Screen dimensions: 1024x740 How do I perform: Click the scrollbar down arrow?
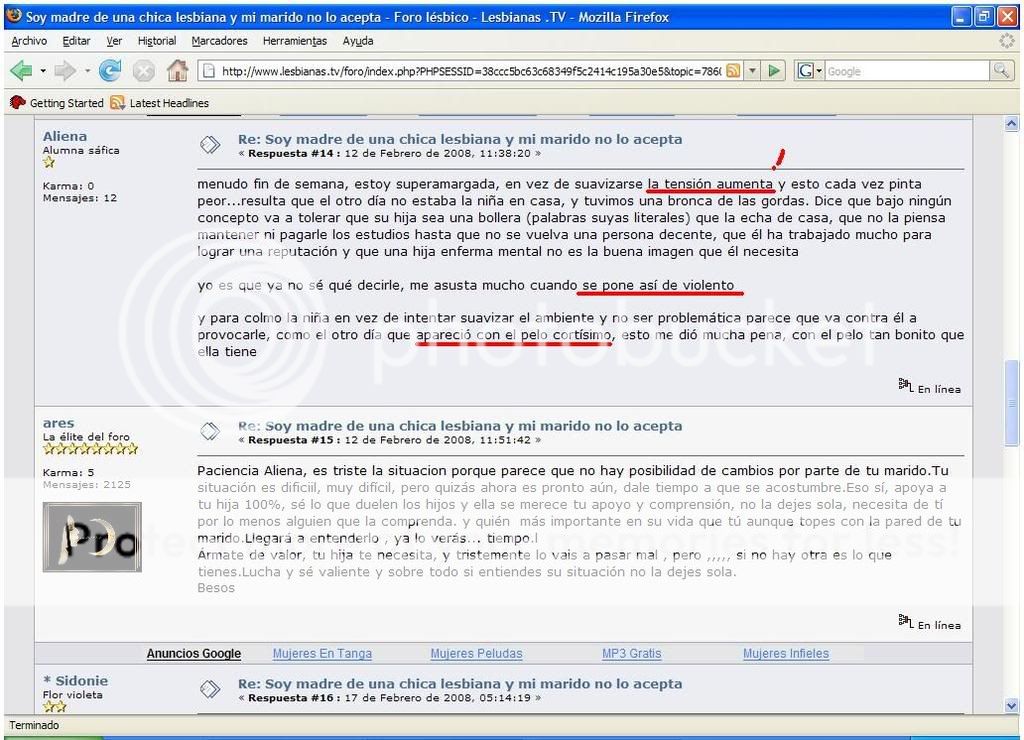(x=1011, y=705)
